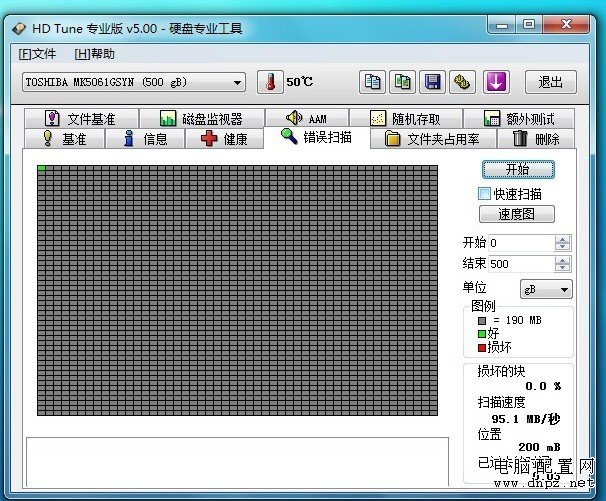
Task: Click the purple down-arrow icon
Action: 496,82
